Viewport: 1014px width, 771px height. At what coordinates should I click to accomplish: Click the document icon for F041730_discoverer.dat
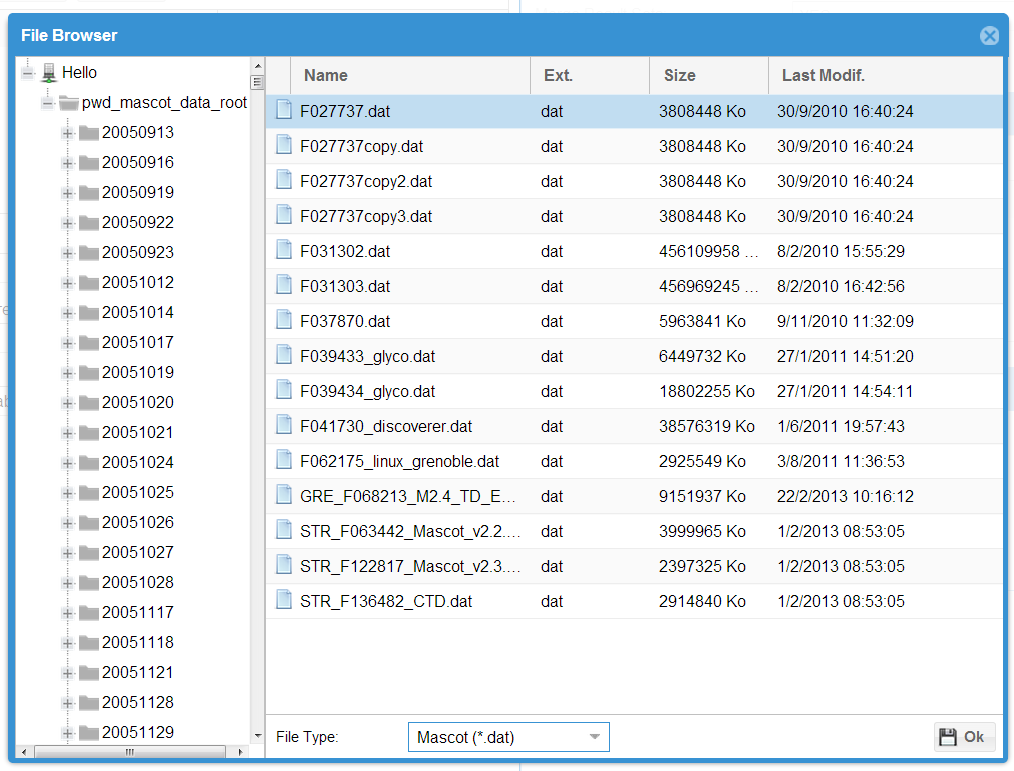pos(284,426)
